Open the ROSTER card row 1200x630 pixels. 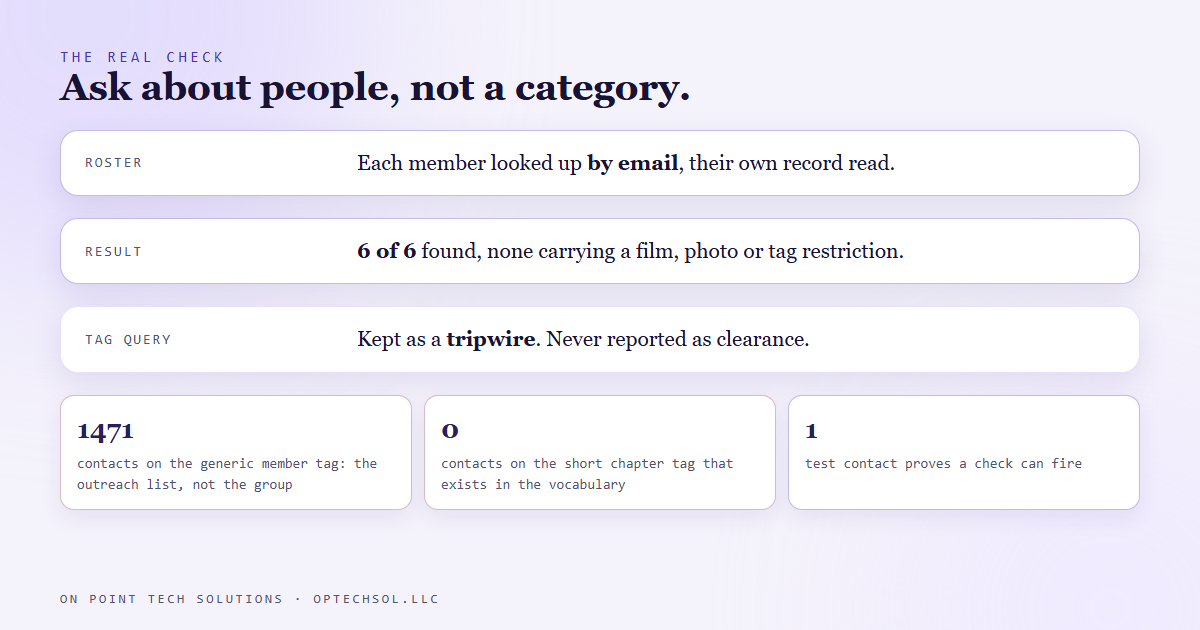coord(600,163)
